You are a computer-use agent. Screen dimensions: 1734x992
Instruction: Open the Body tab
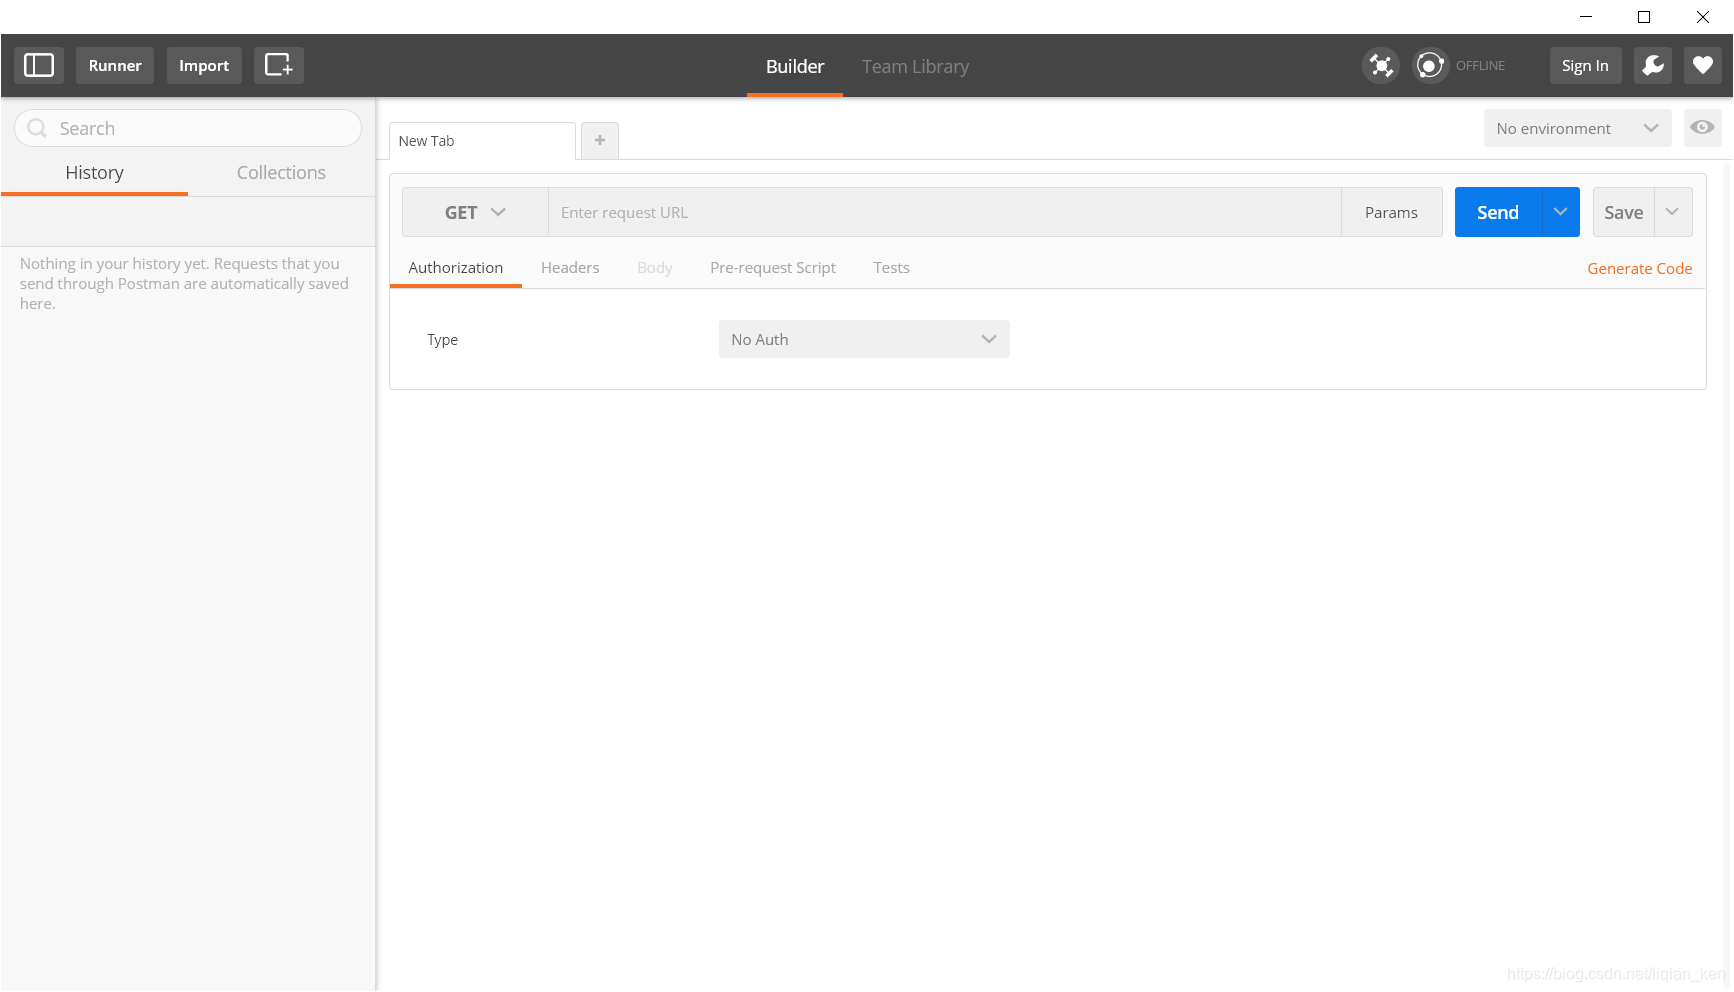655,268
